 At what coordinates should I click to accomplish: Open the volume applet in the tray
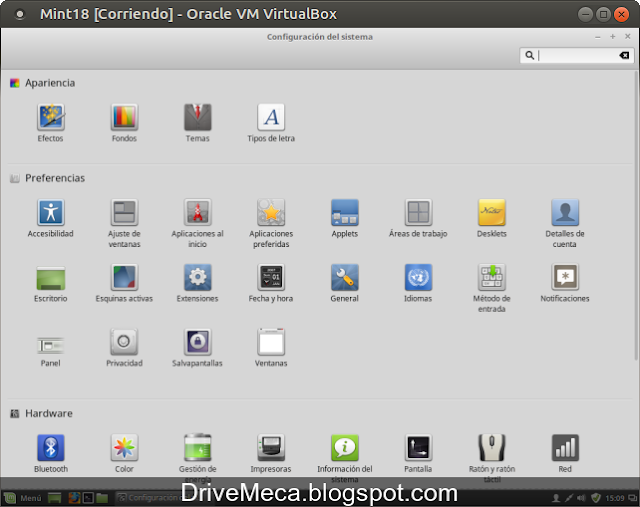[581, 498]
